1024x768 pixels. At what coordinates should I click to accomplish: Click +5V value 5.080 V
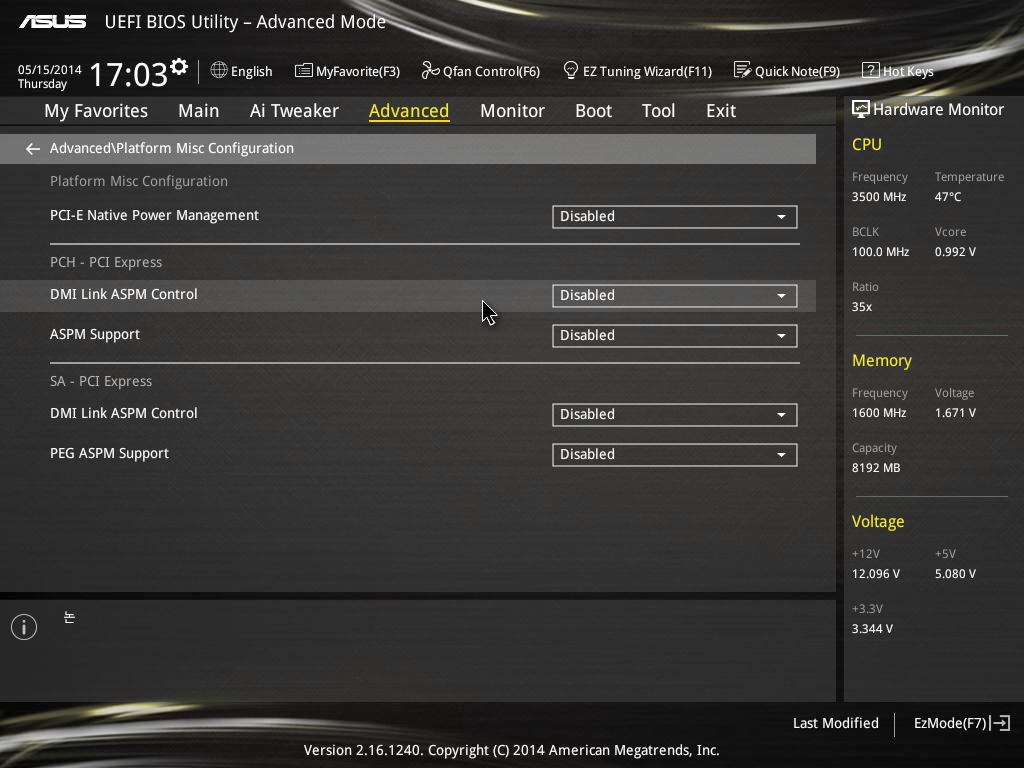[955, 573]
